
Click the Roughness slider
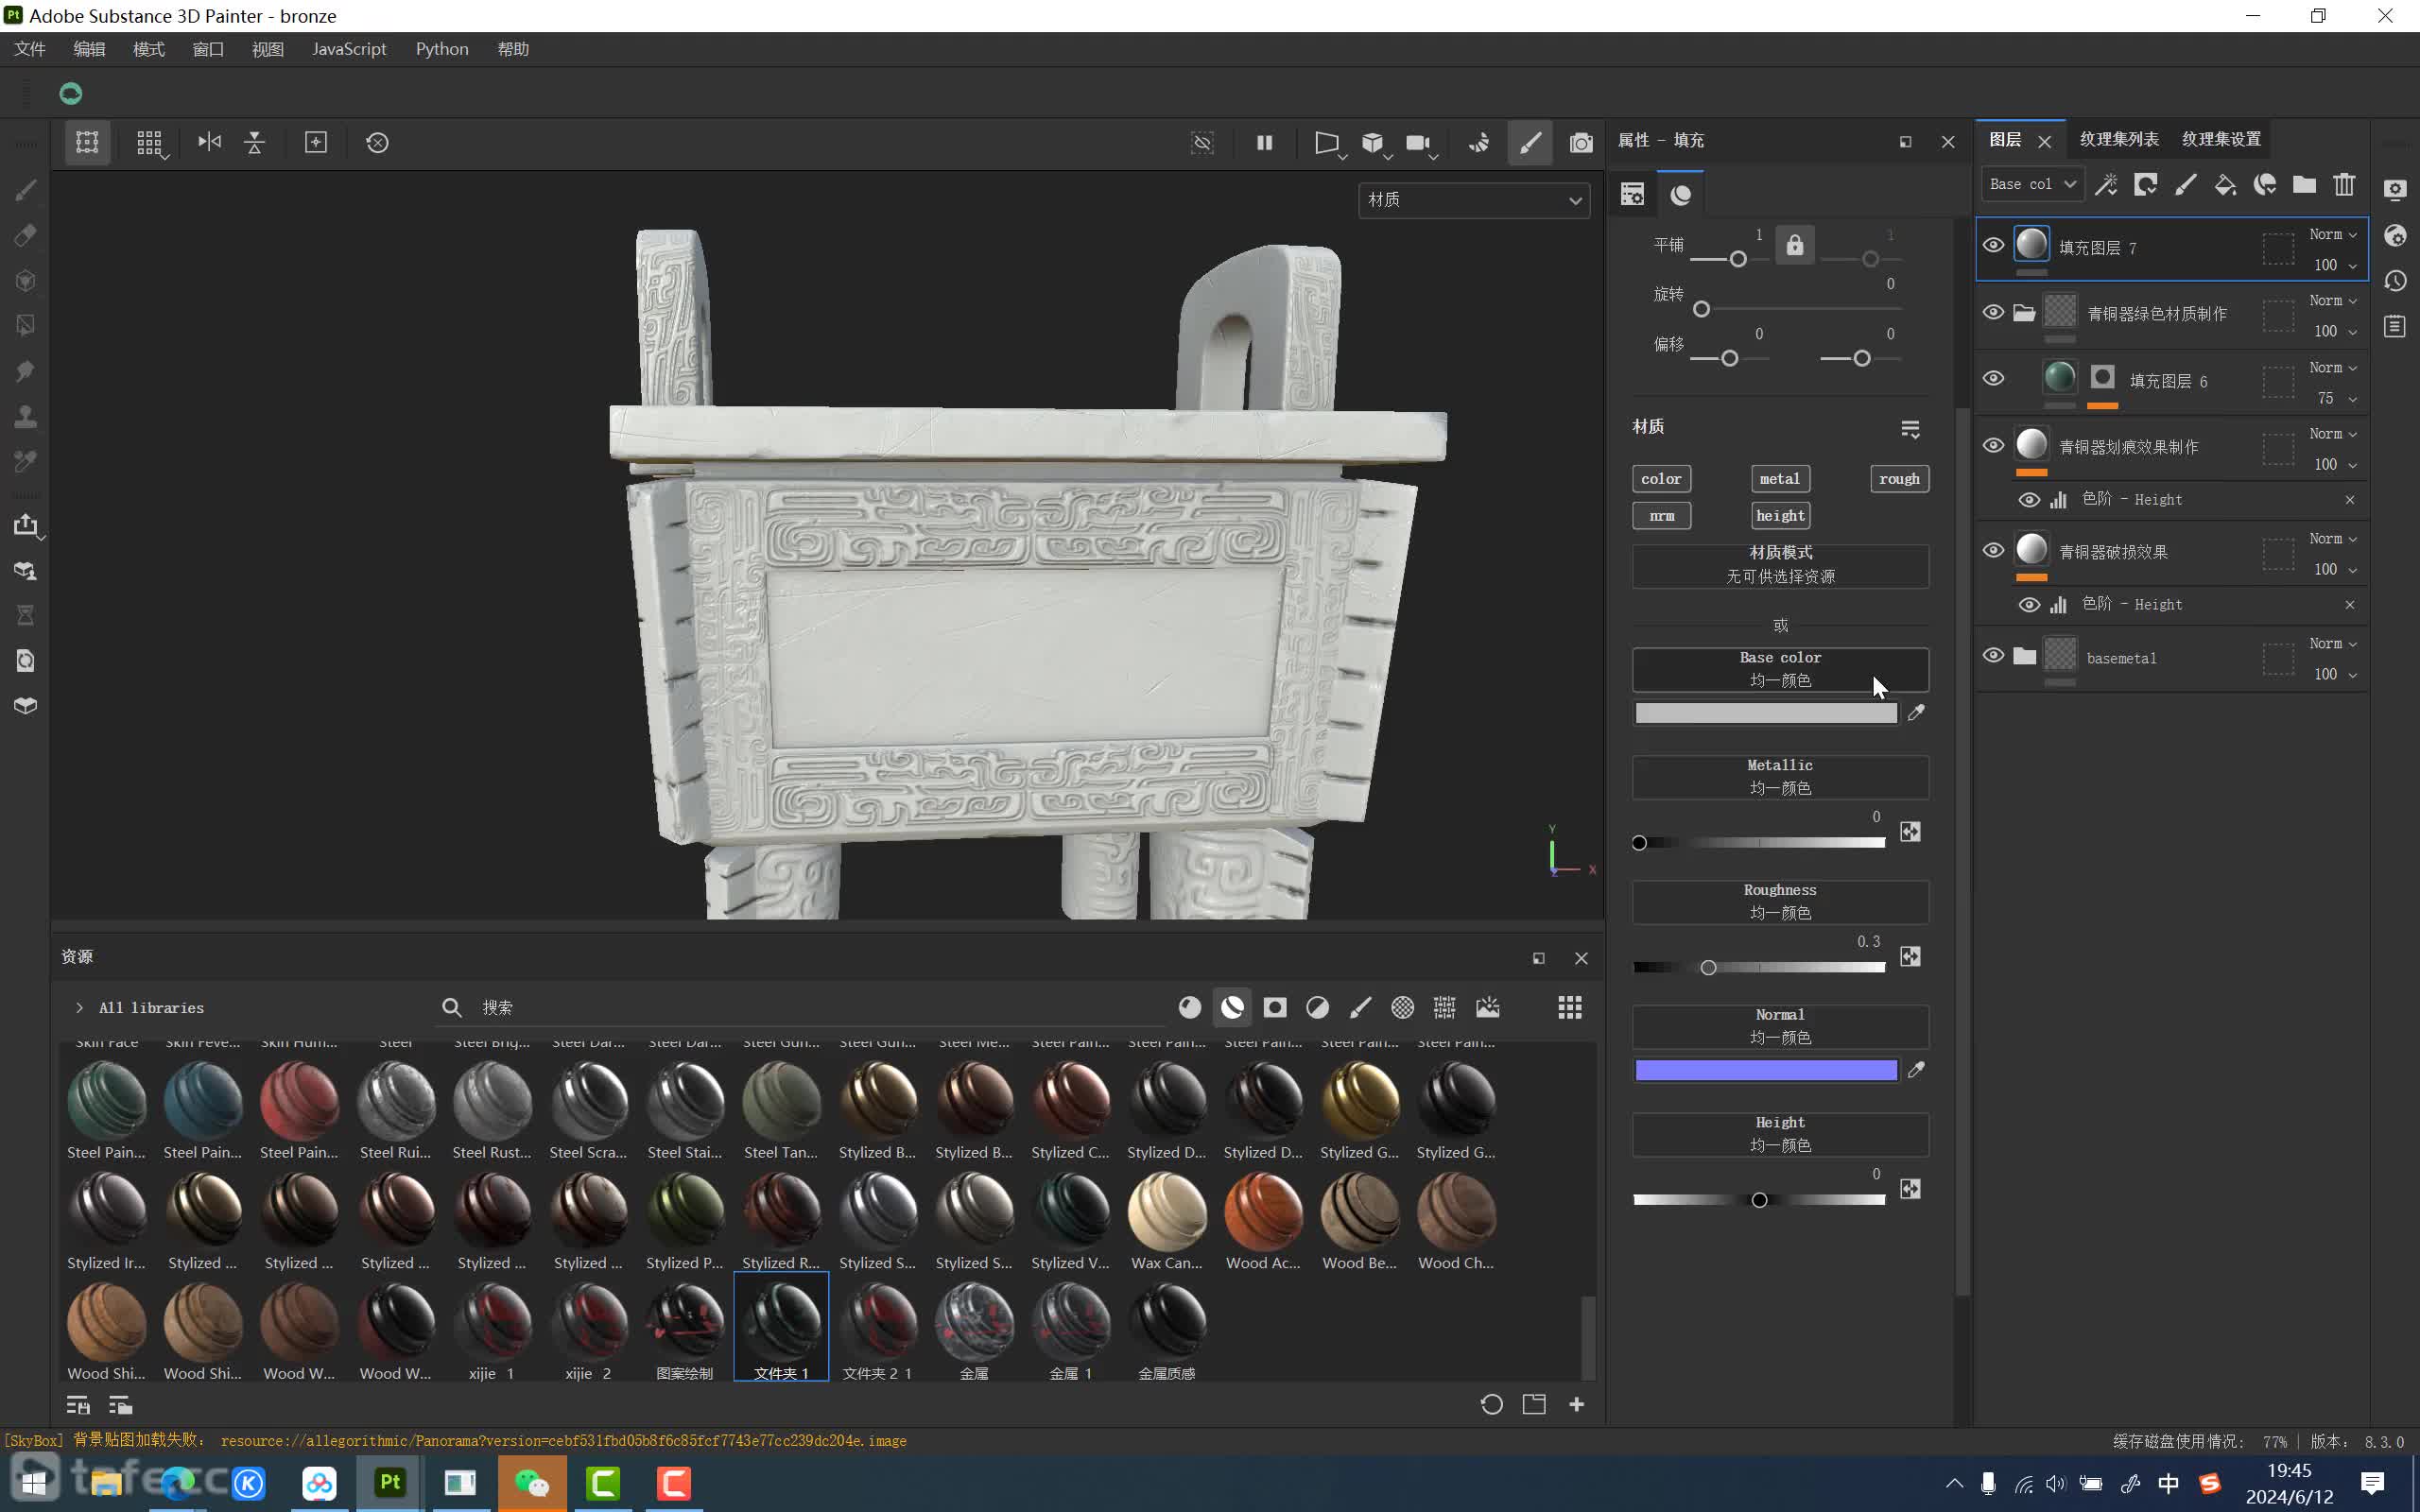[x=1759, y=967]
